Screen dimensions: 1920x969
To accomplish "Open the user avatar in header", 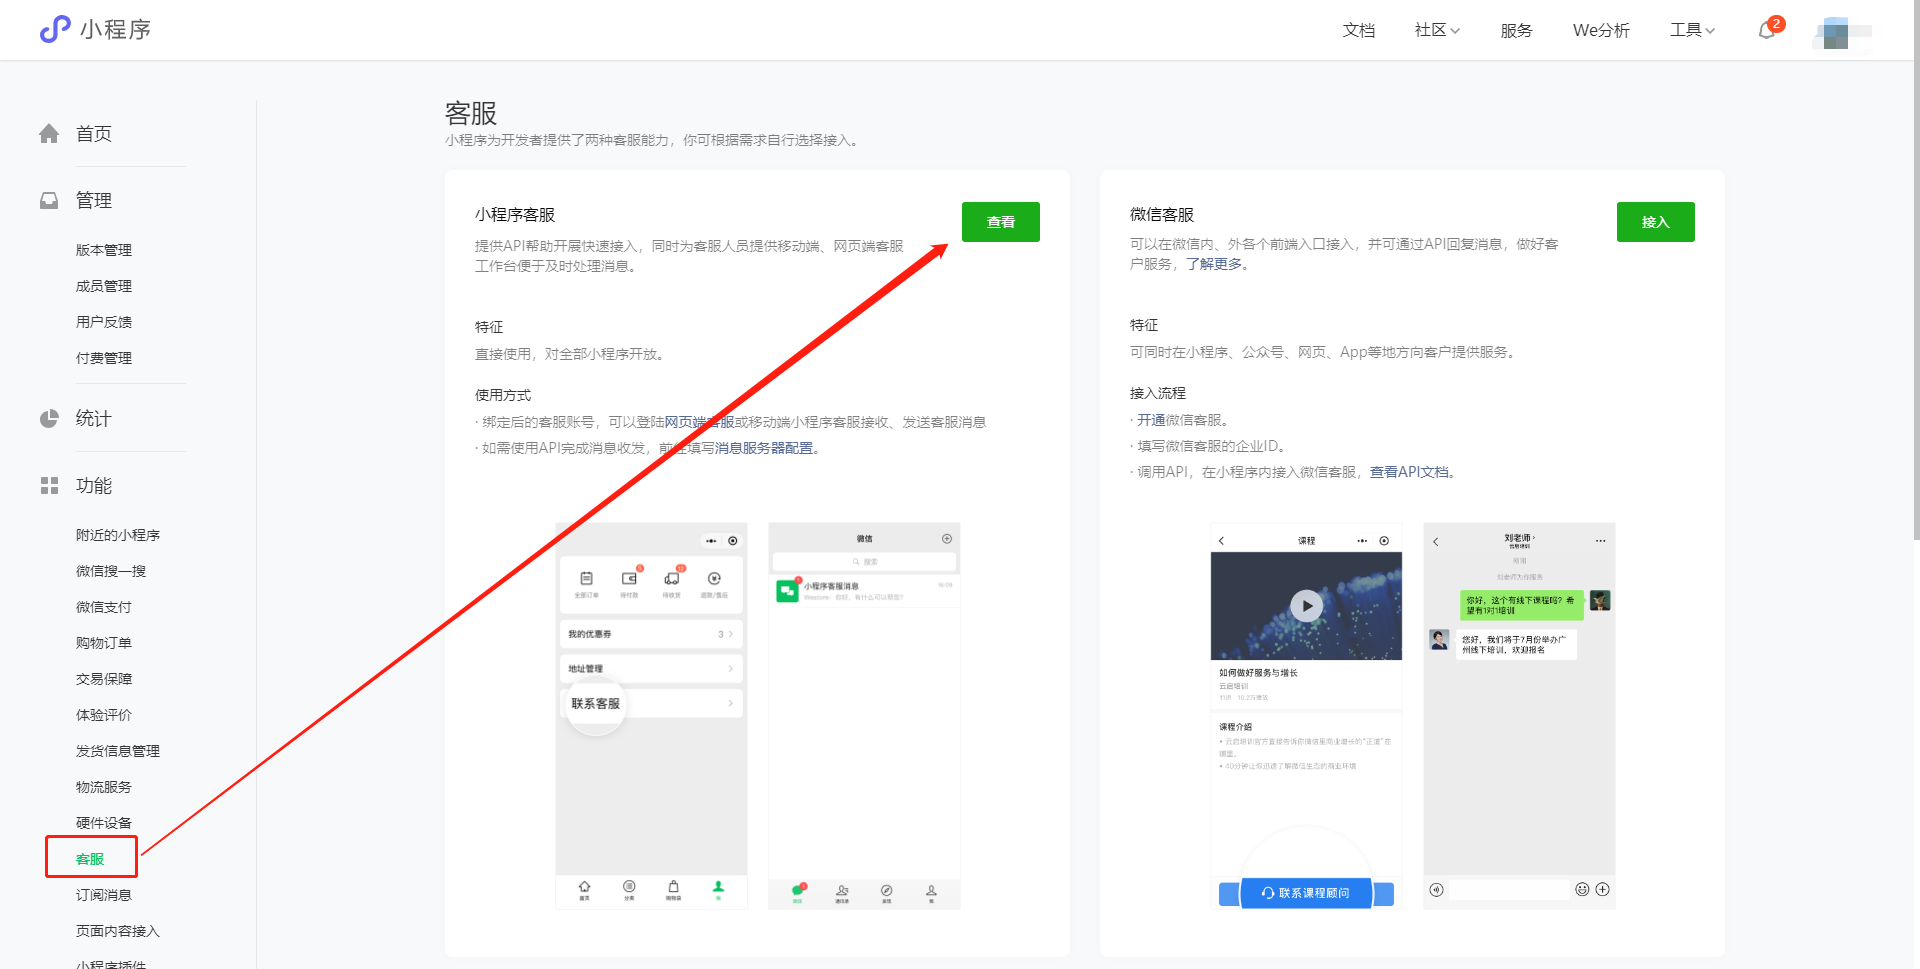I will tap(1836, 32).
